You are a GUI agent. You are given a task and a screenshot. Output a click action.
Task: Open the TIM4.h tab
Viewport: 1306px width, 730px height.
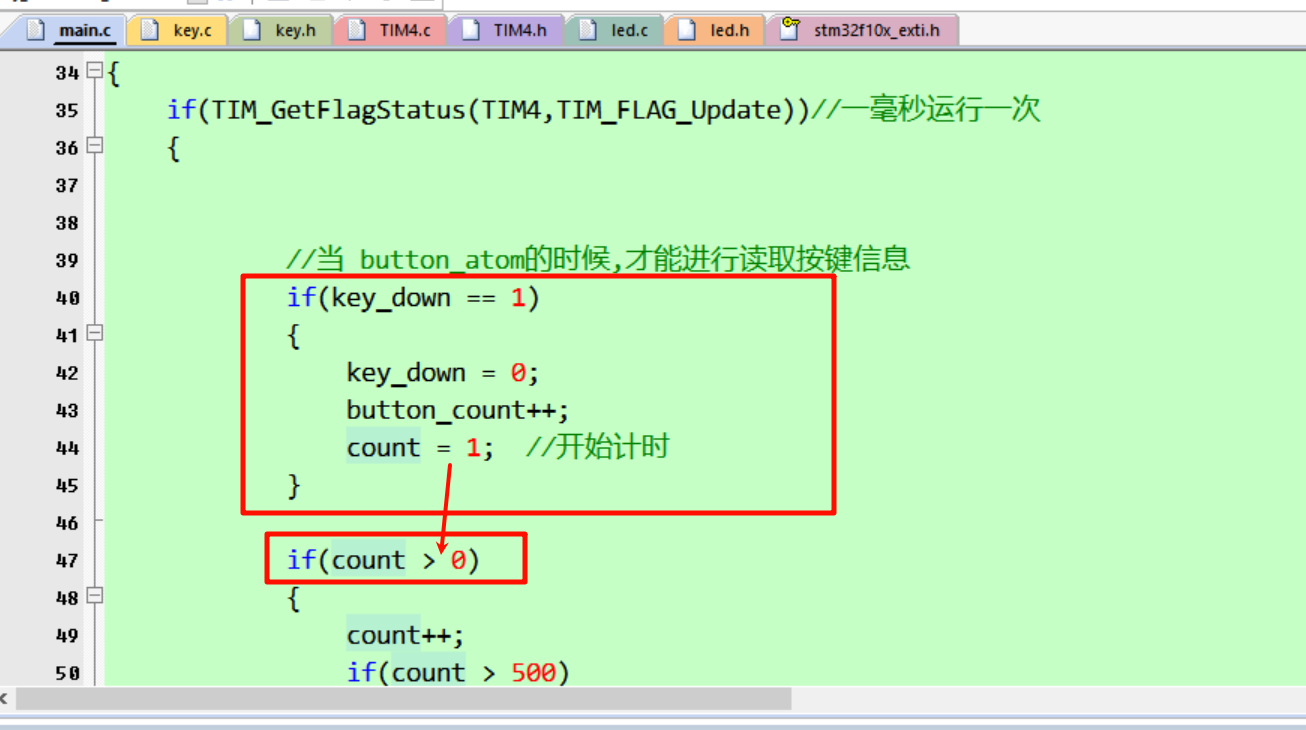click(x=508, y=30)
